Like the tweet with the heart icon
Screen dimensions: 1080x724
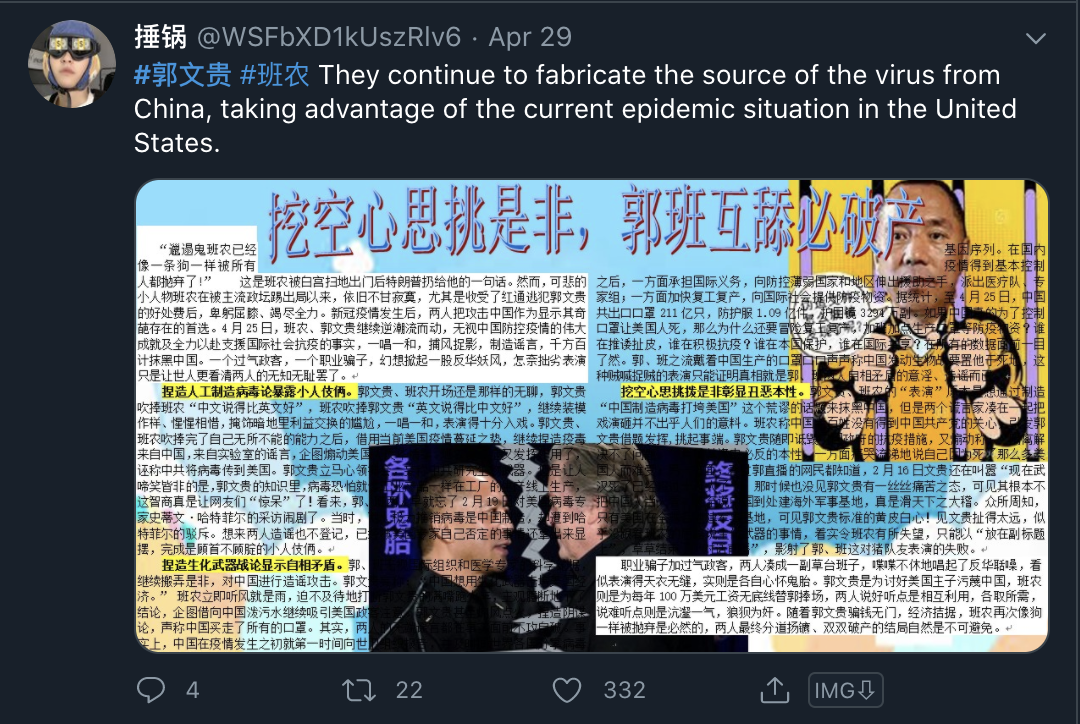point(567,690)
